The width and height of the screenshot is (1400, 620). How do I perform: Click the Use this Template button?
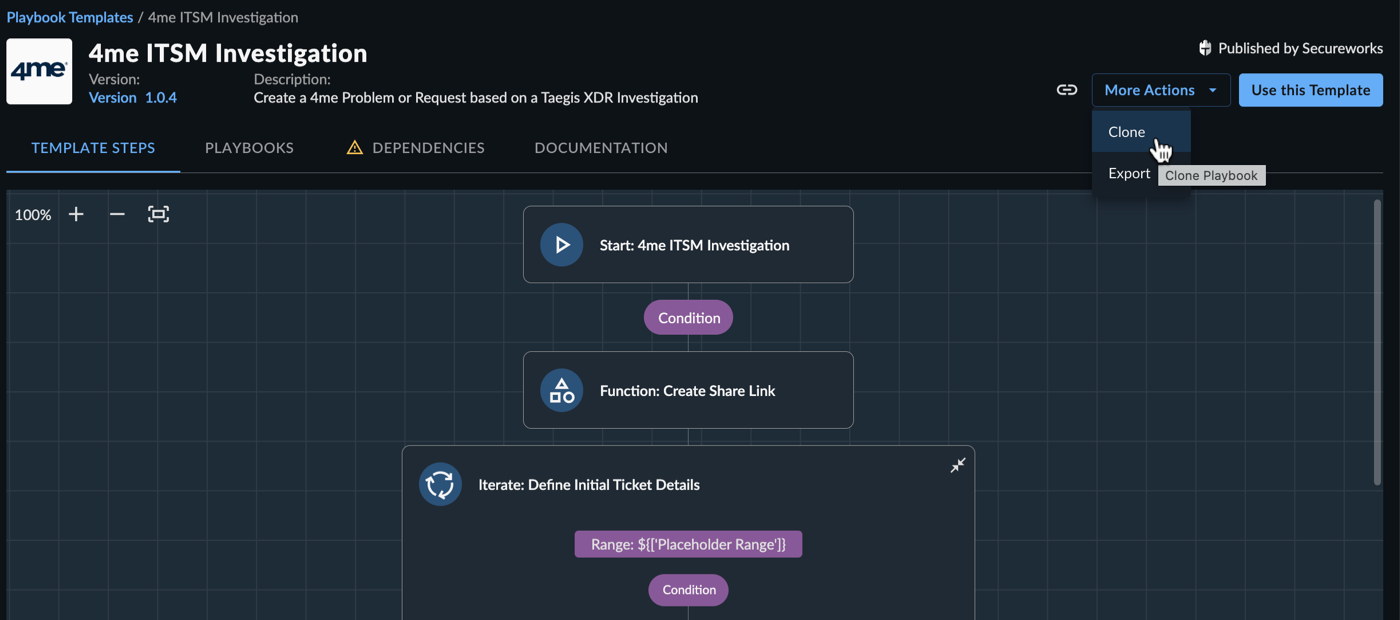click(1311, 90)
